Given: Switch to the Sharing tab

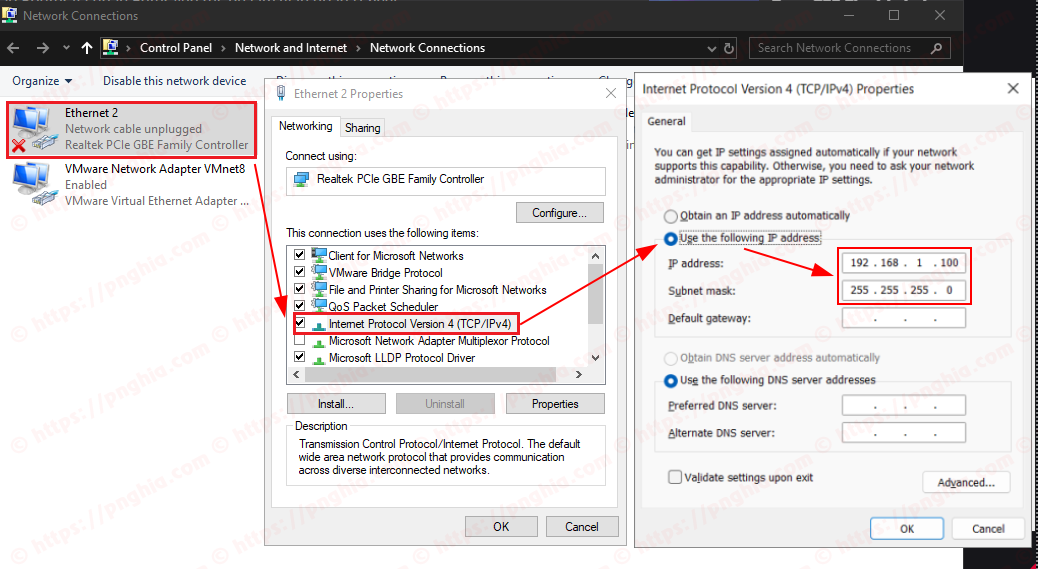Looking at the screenshot, I should [x=362, y=128].
